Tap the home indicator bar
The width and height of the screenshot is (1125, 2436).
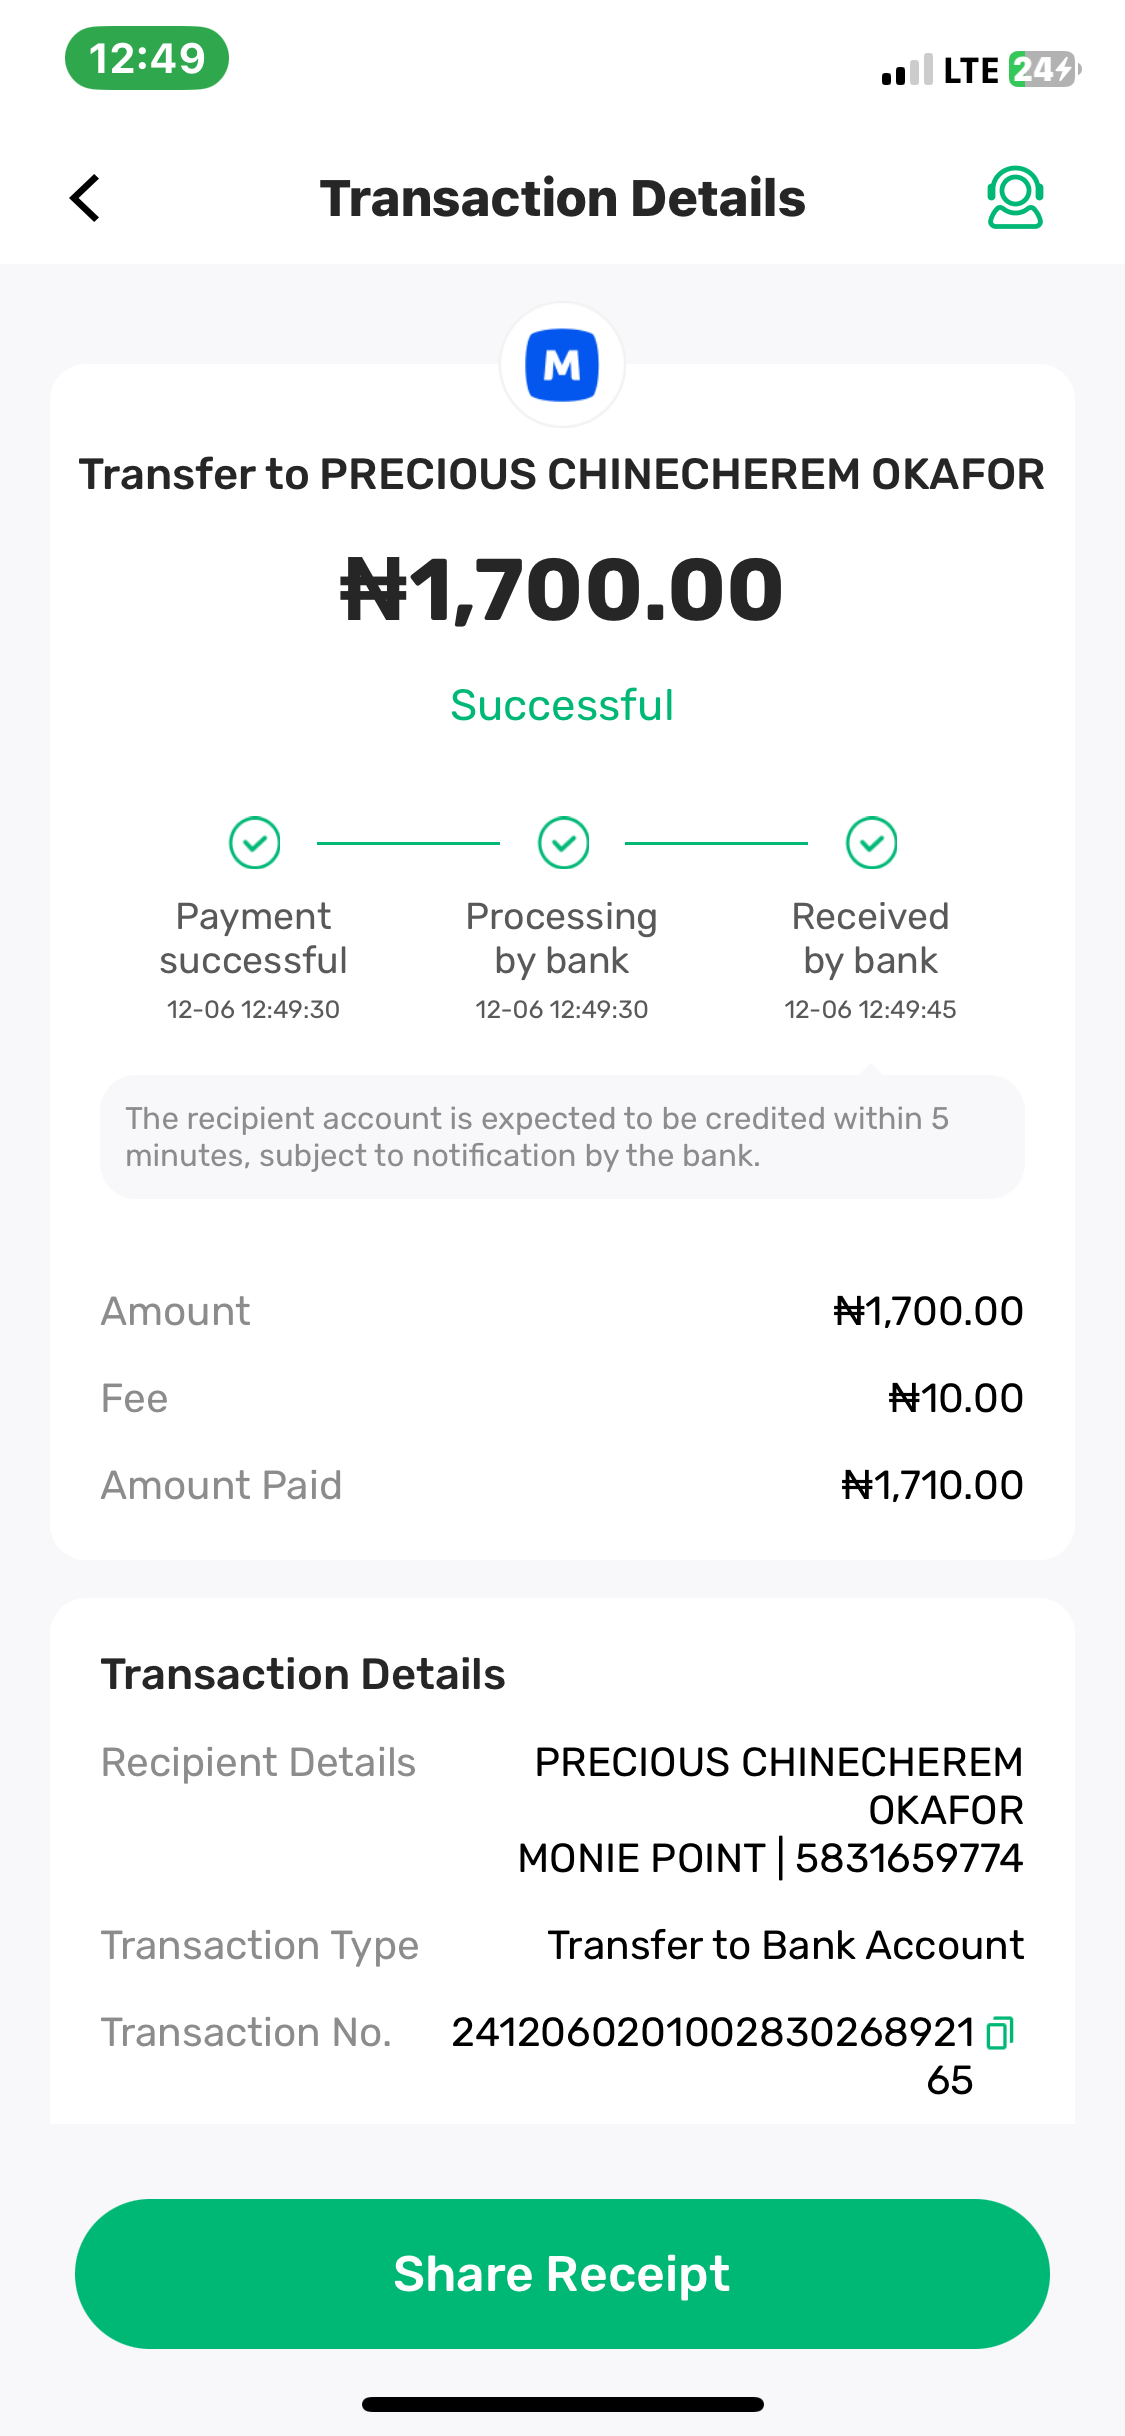click(562, 2404)
